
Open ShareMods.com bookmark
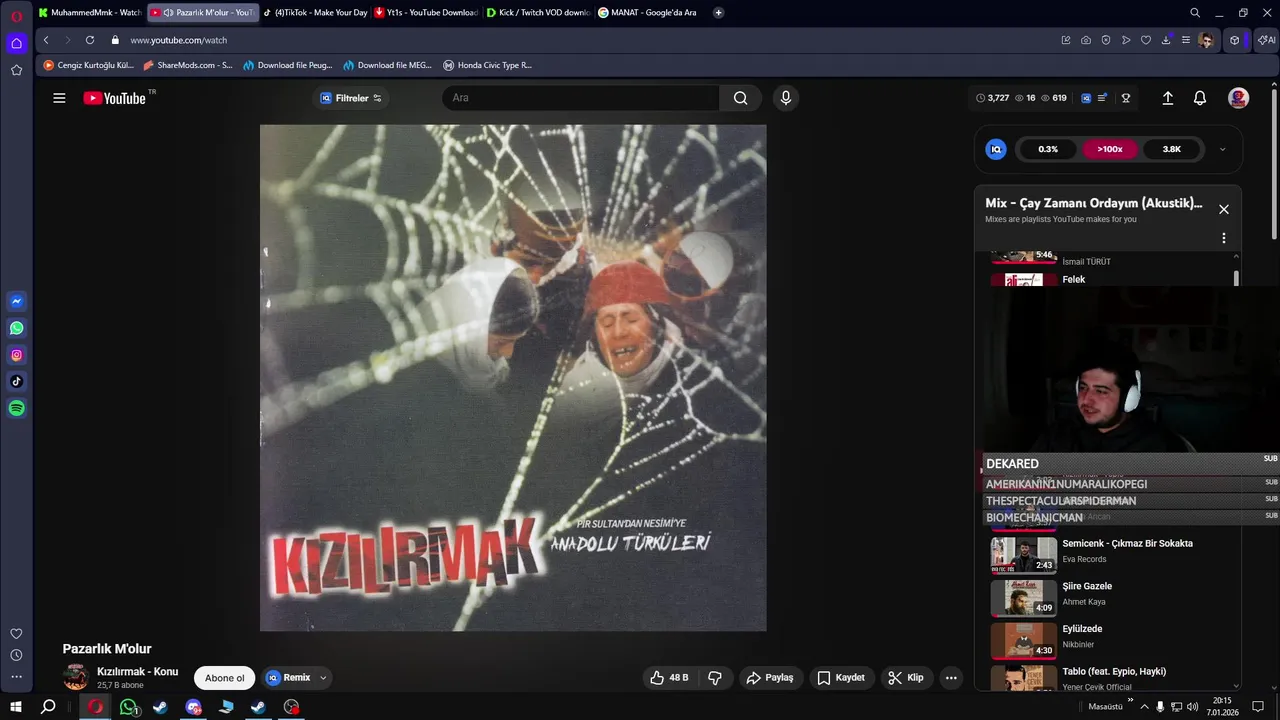[188, 65]
